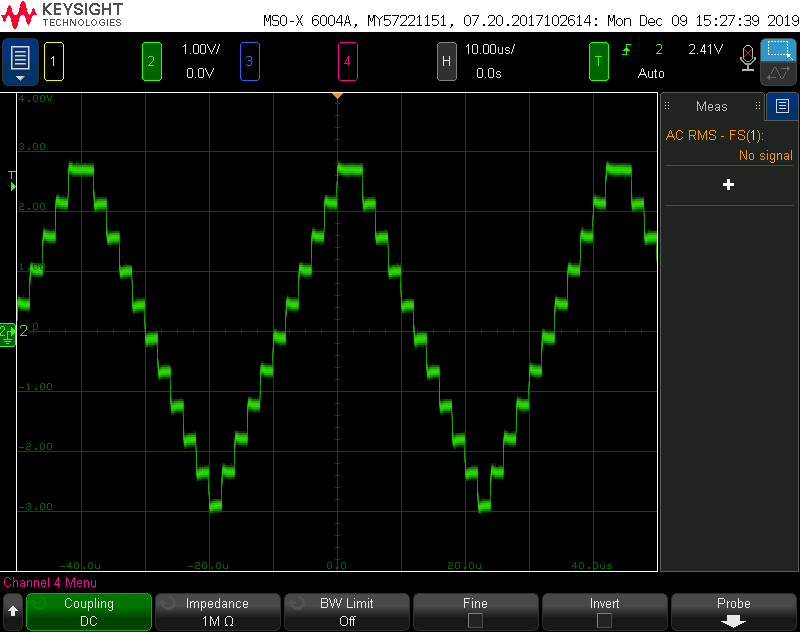Image resolution: width=800 pixels, height=632 pixels.
Task: Open the Trigger (T) settings button
Action: click(x=598, y=62)
